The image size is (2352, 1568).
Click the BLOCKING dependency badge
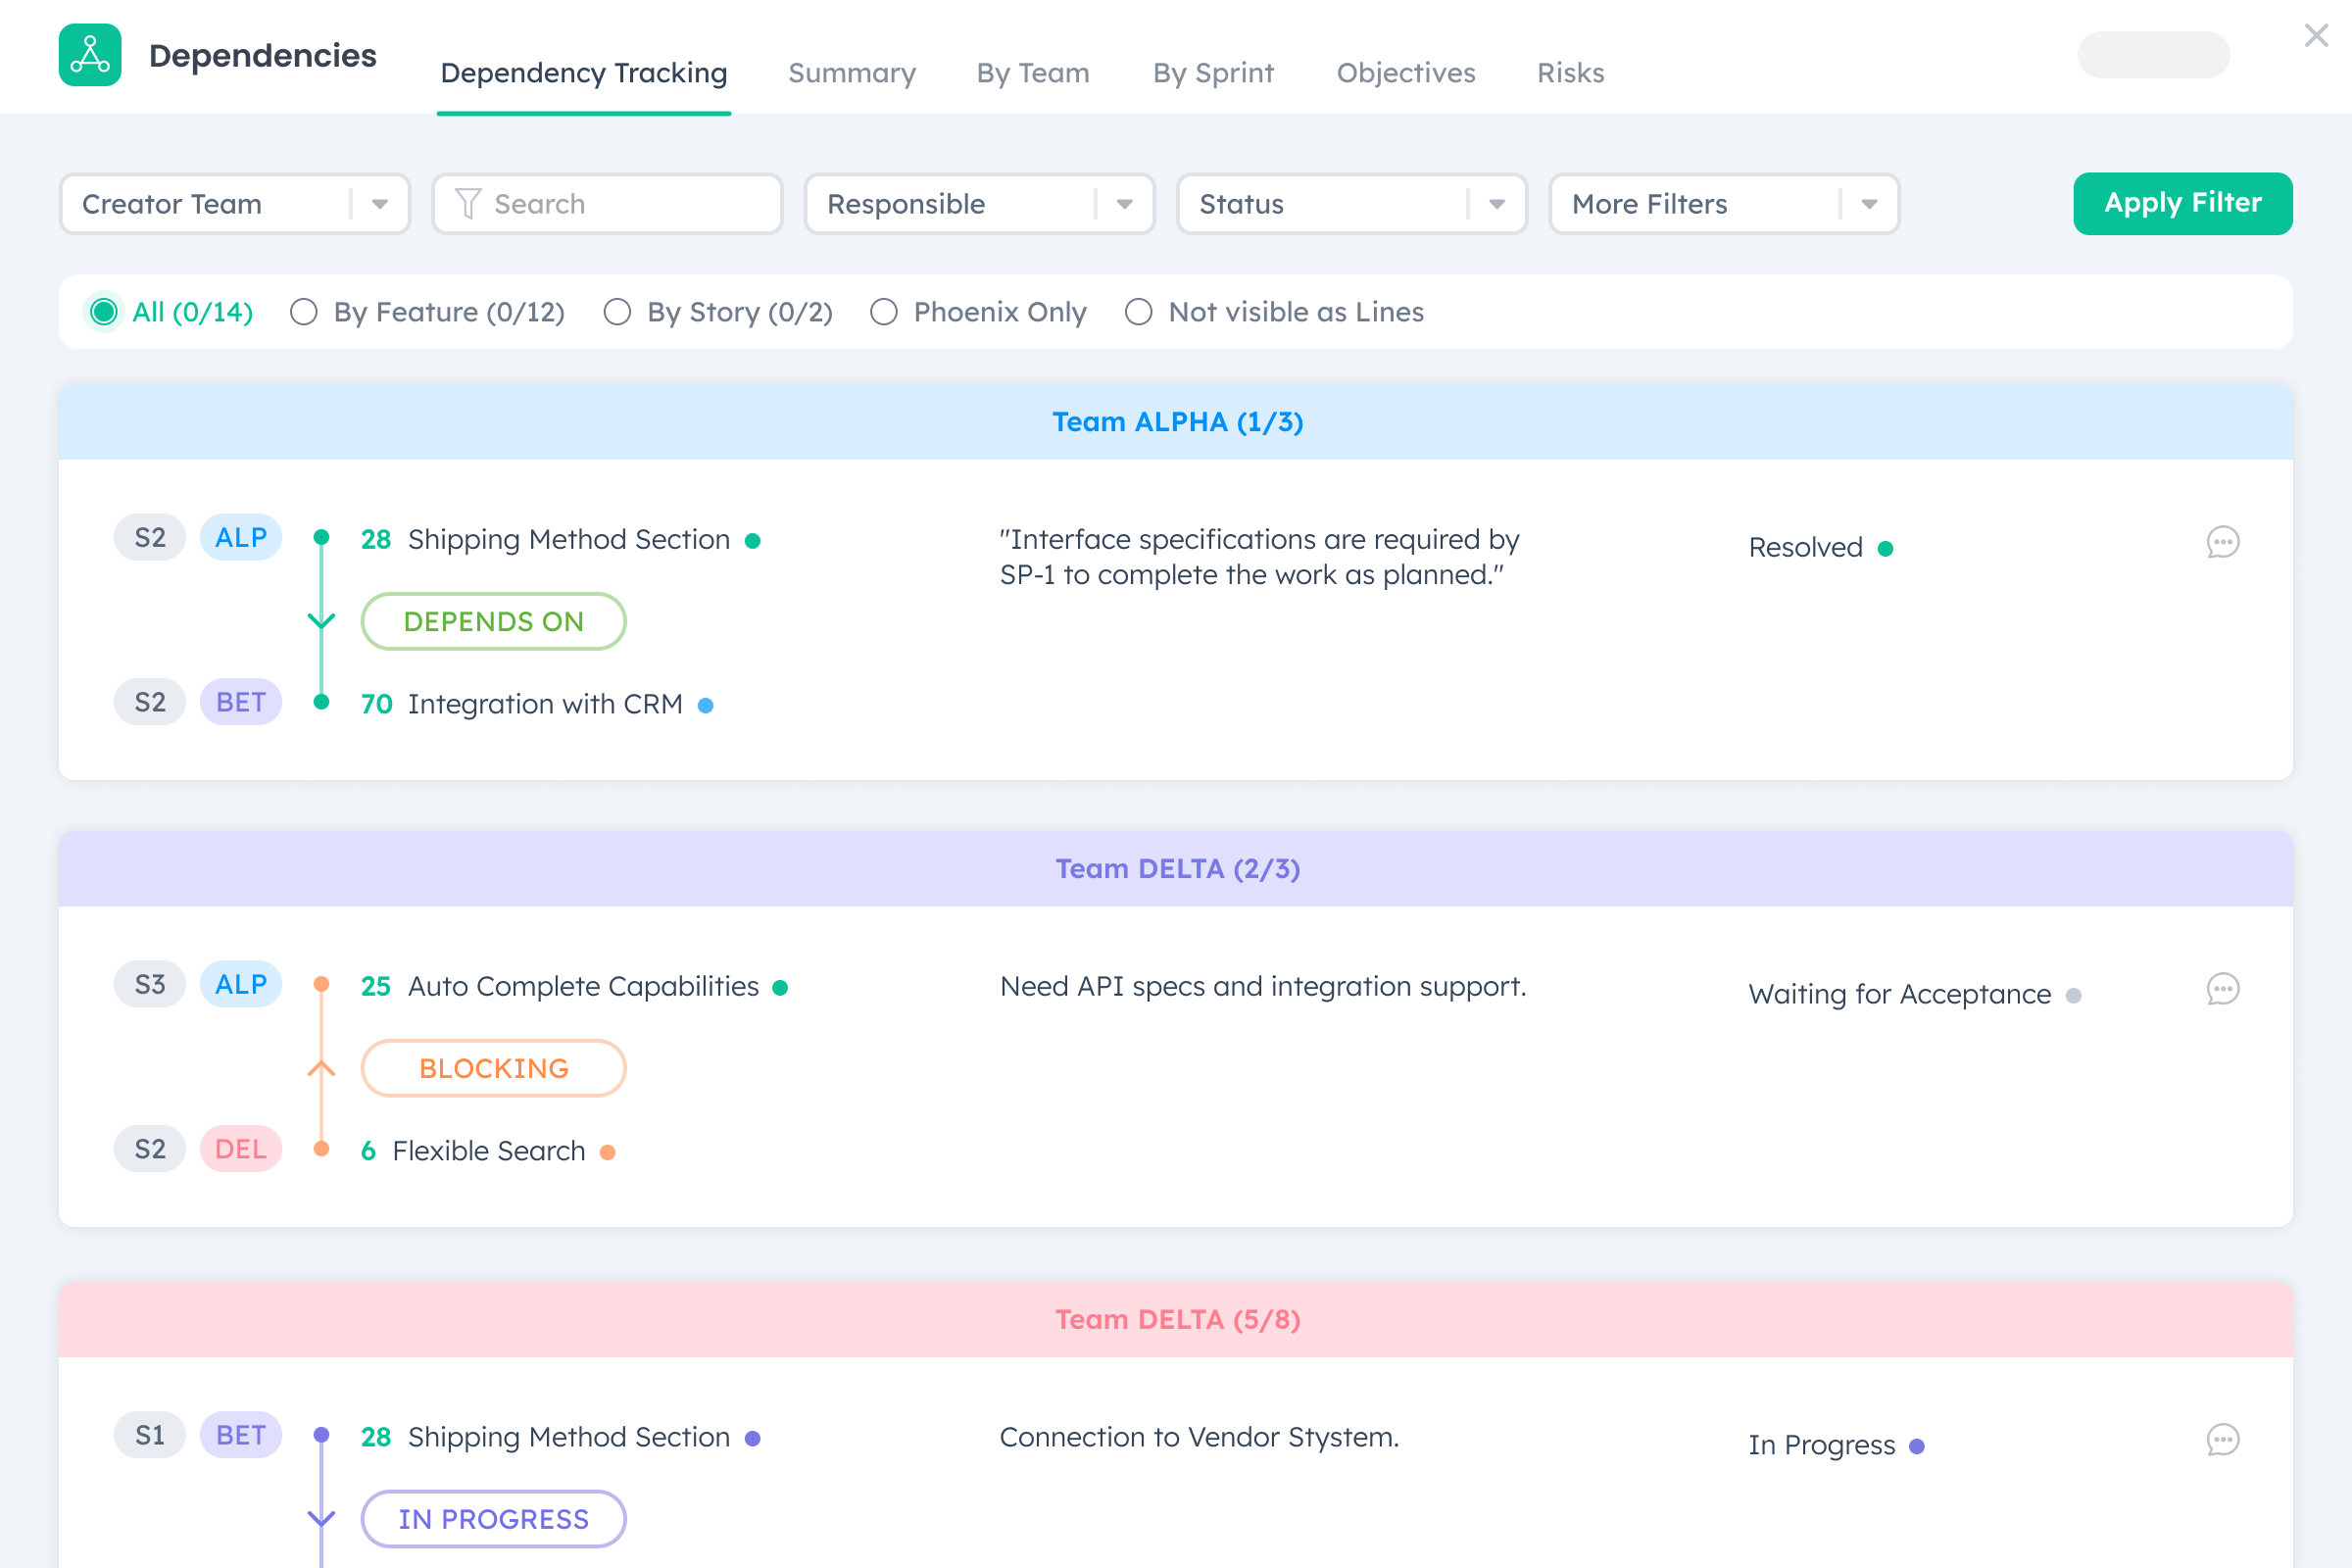493,1068
